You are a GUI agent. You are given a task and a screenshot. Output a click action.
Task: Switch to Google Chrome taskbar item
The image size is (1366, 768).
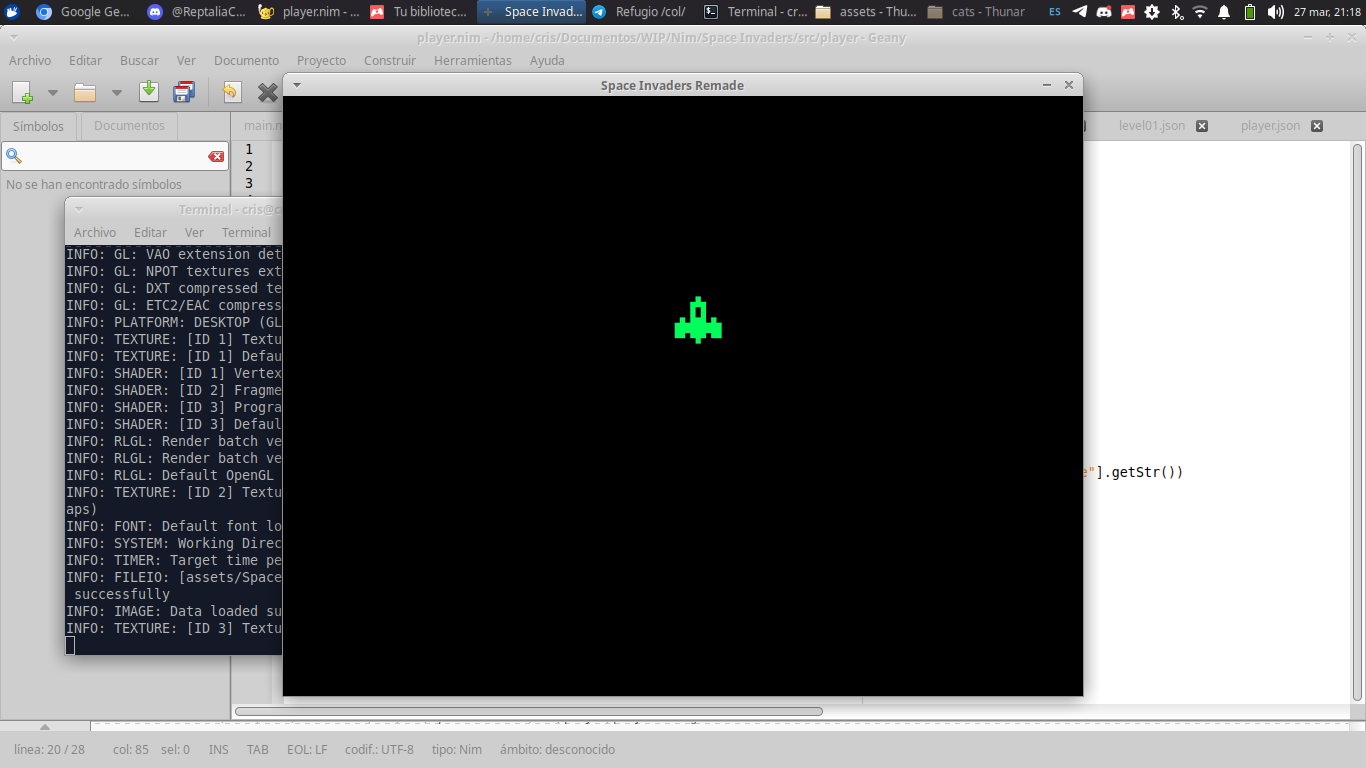coord(83,12)
